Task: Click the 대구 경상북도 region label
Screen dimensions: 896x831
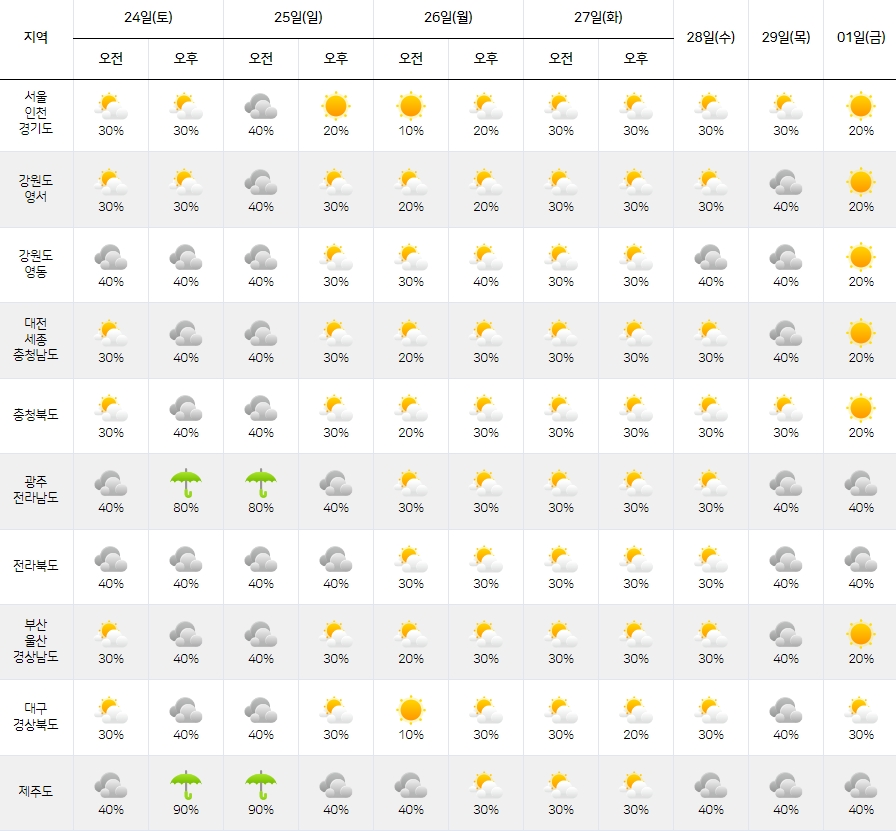Action: point(36,716)
